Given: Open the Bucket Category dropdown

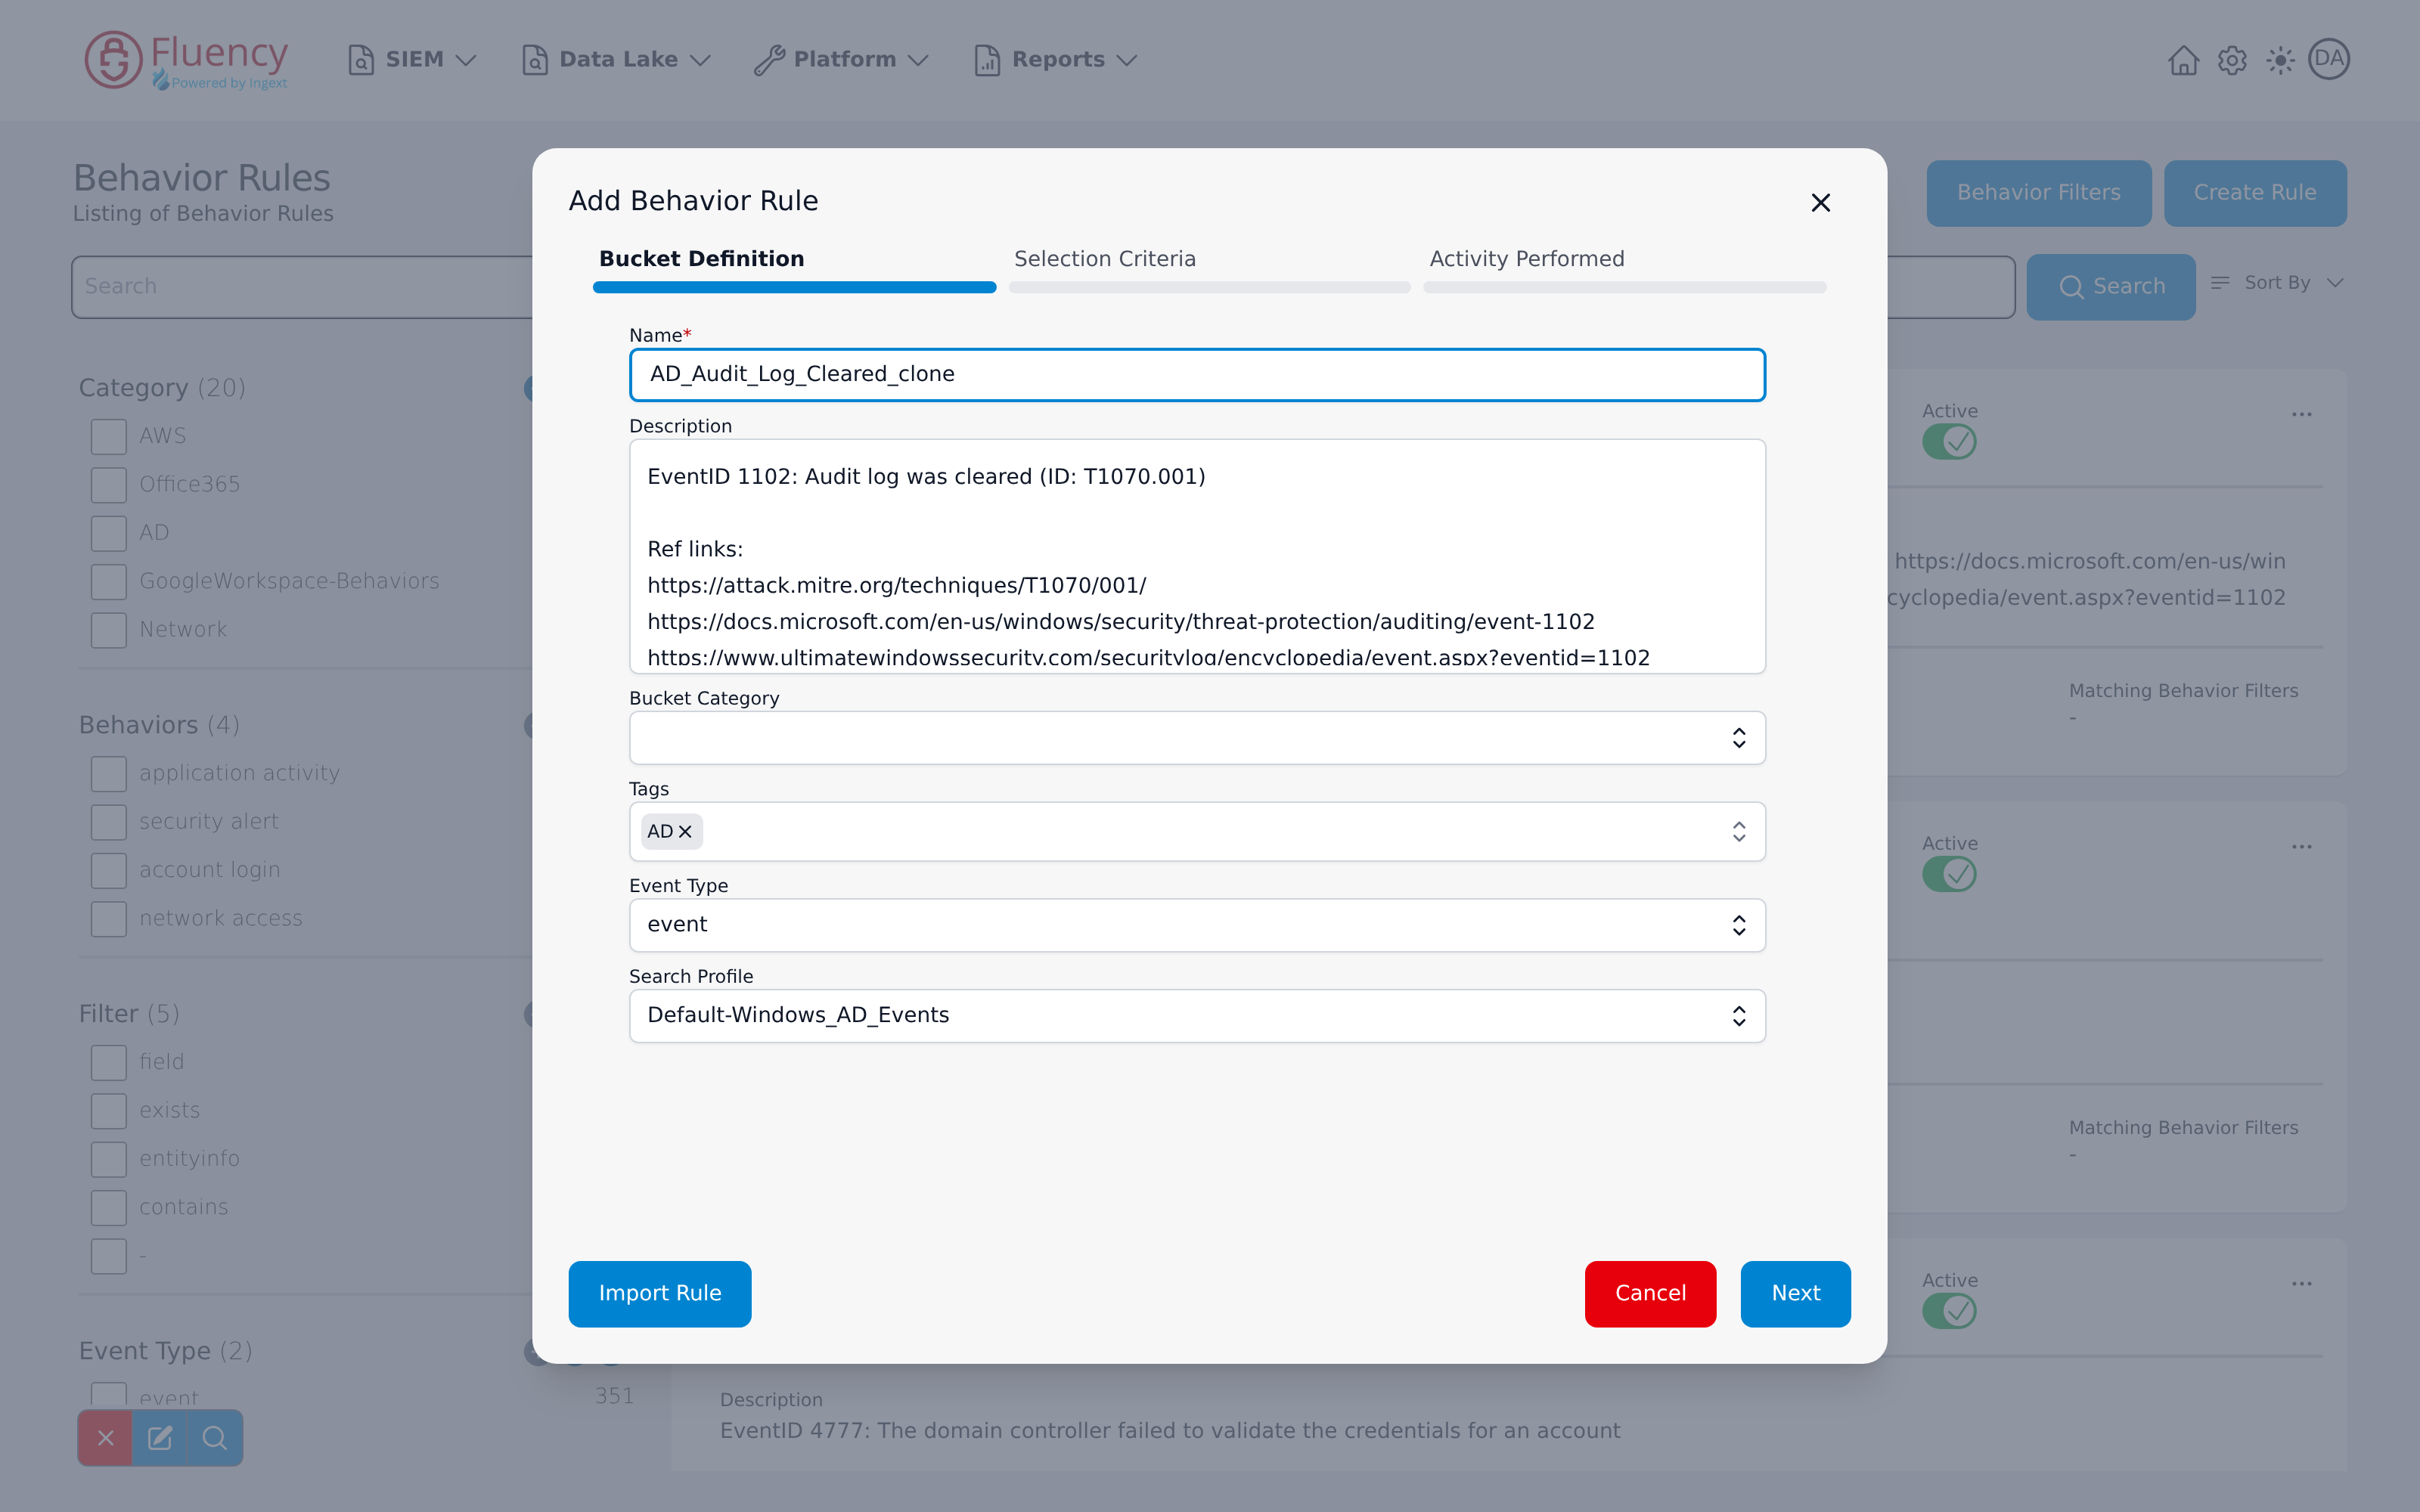Looking at the screenshot, I should pos(1197,738).
